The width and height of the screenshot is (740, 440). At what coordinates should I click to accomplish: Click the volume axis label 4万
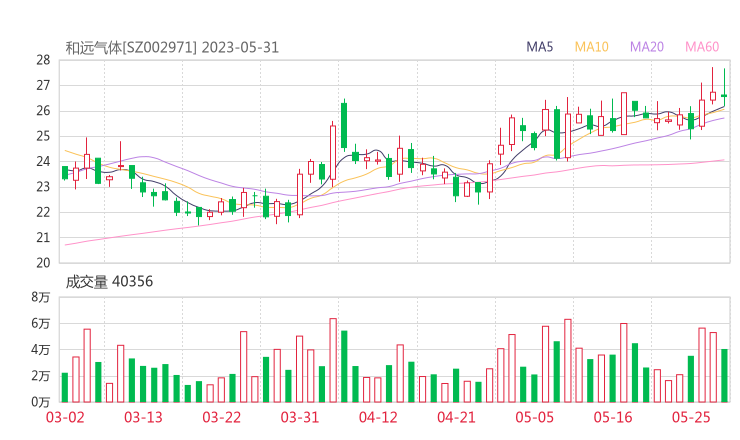point(41,350)
